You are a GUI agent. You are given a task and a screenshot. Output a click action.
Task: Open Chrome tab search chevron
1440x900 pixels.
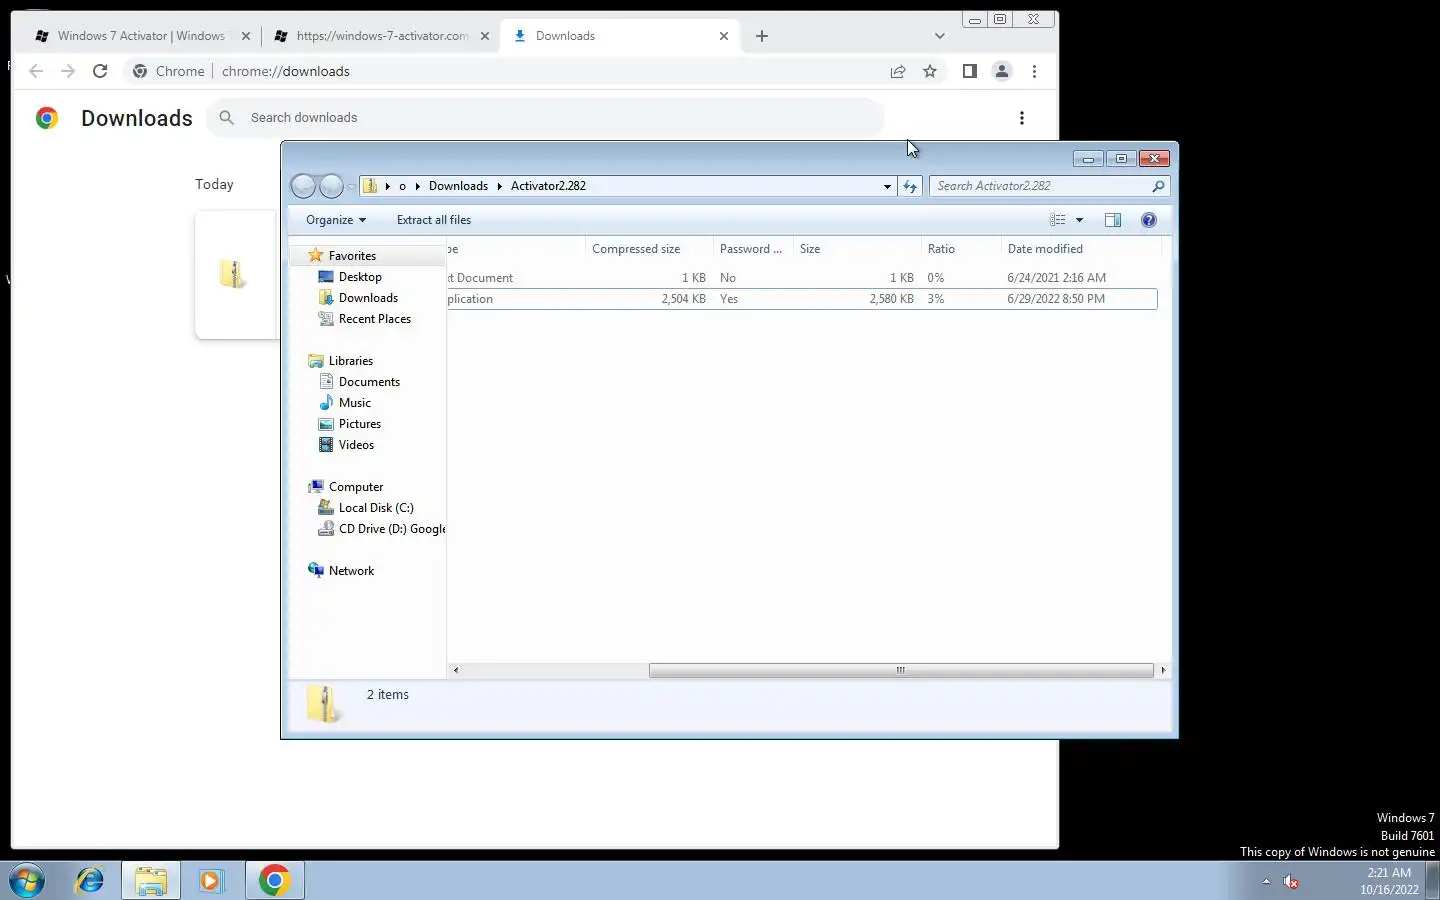pos(939,36)
